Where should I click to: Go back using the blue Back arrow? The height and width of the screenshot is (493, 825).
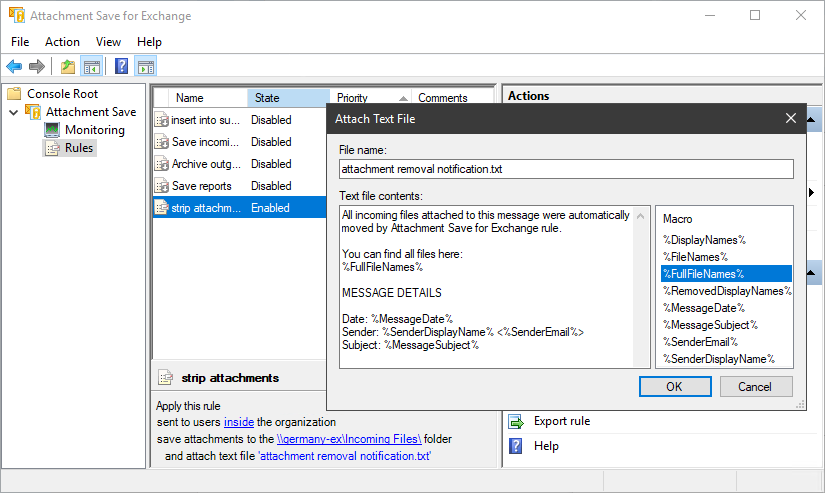click(14, 67)
